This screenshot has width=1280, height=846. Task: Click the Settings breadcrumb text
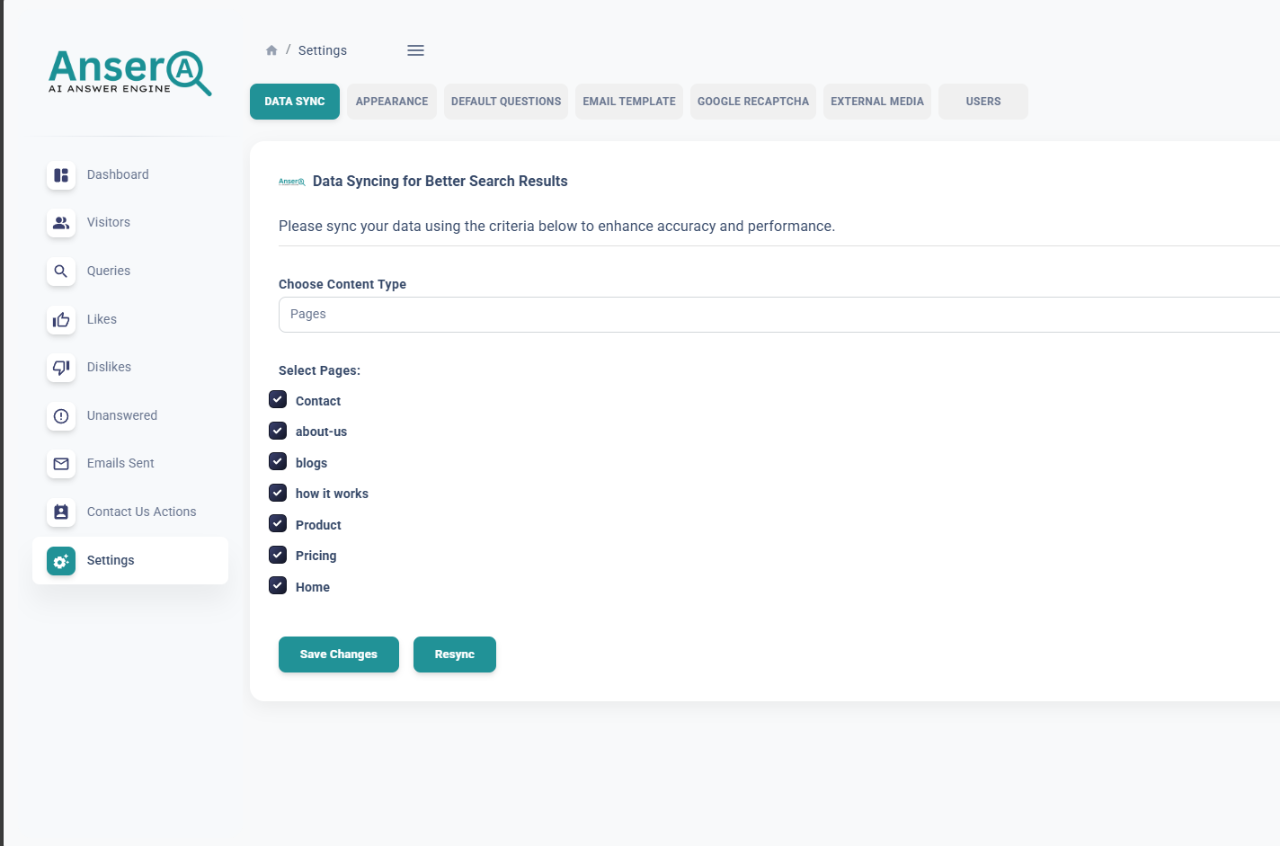(x=322, y=50)
